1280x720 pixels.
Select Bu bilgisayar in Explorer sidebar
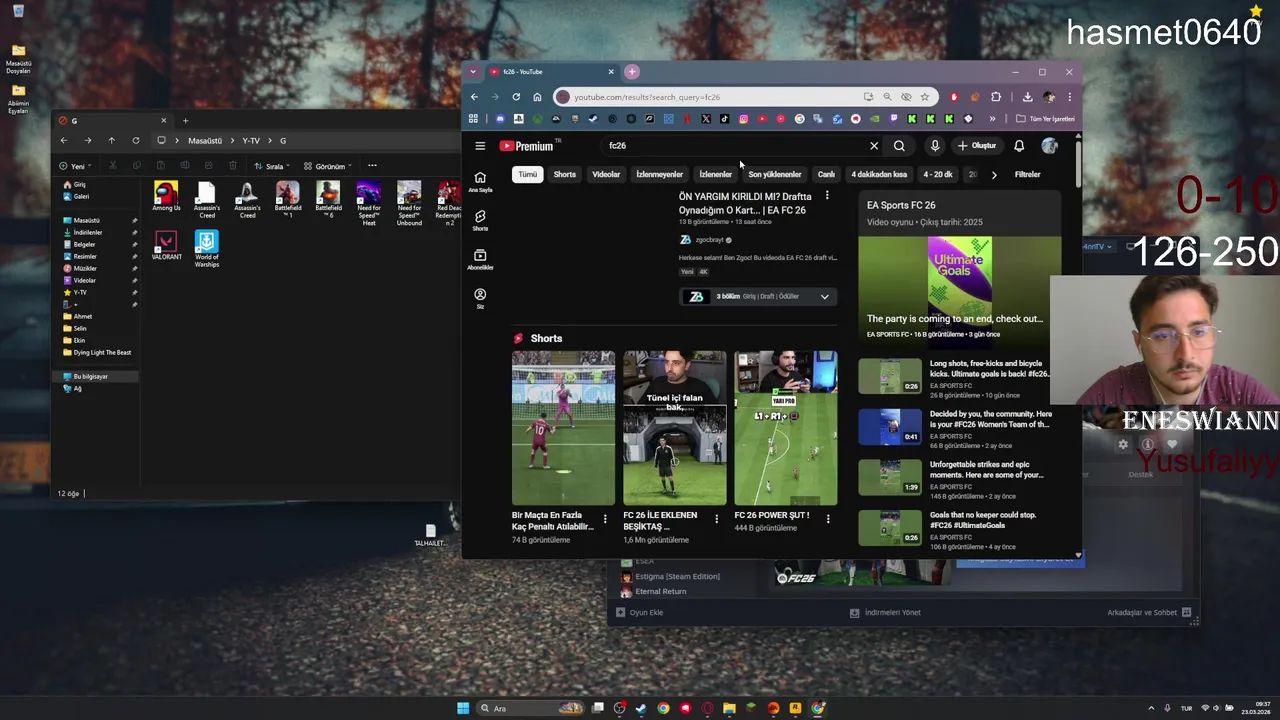click(90, 377)
